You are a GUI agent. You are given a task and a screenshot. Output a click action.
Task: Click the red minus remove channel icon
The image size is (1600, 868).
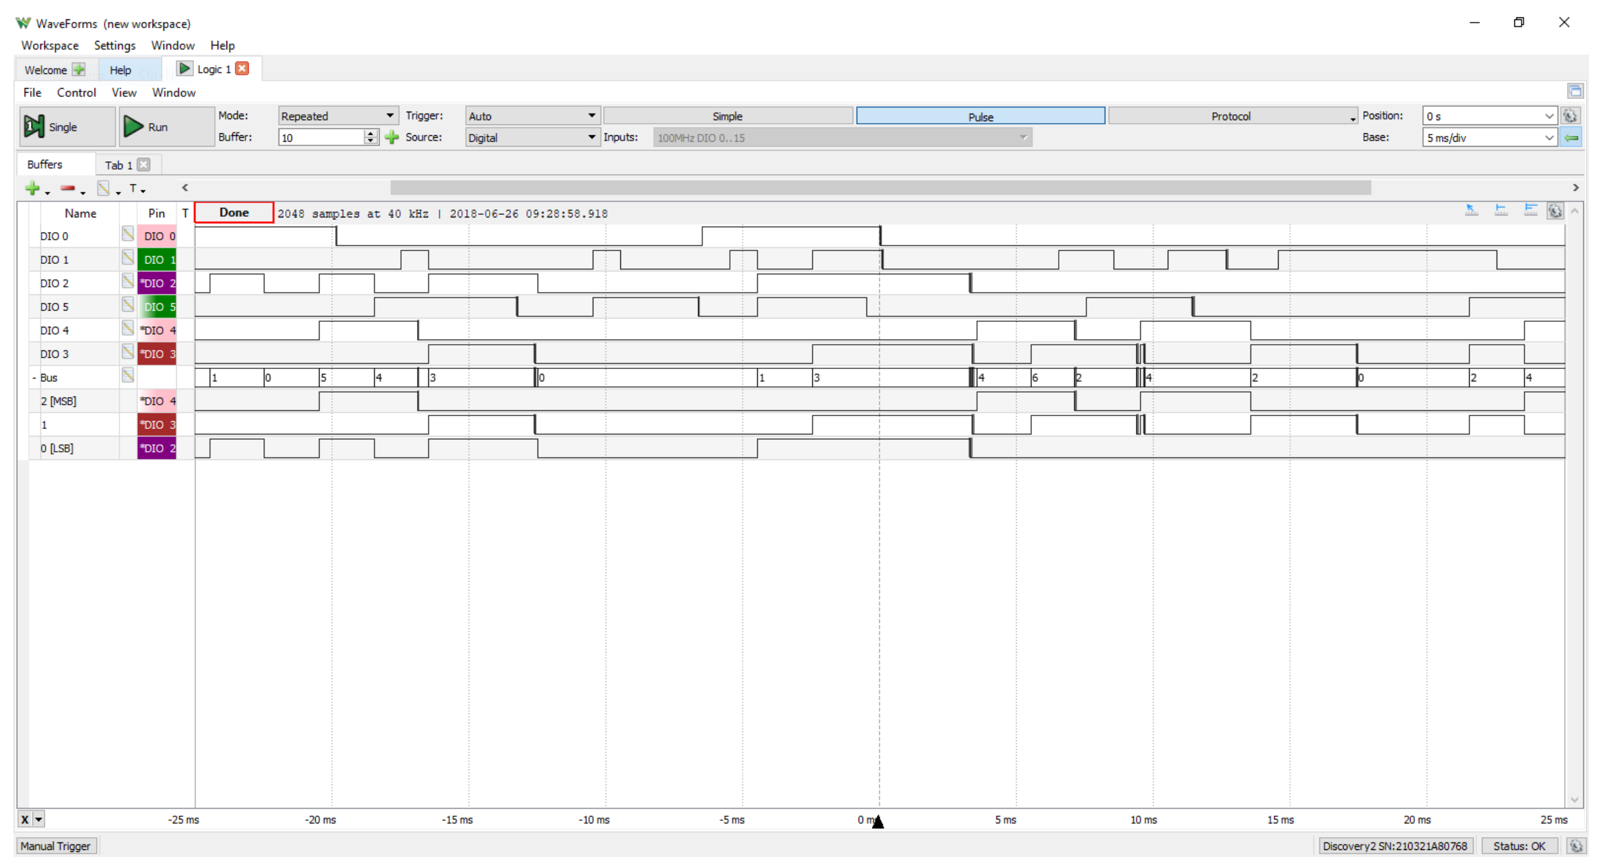point(68,189)
